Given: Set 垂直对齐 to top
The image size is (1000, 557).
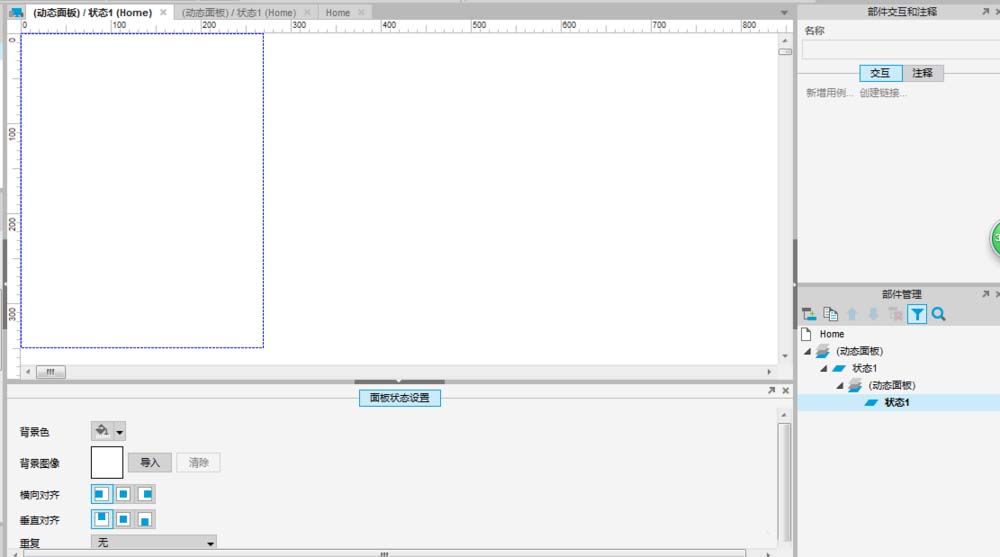Looking at the screenshot, I should 101,519.
